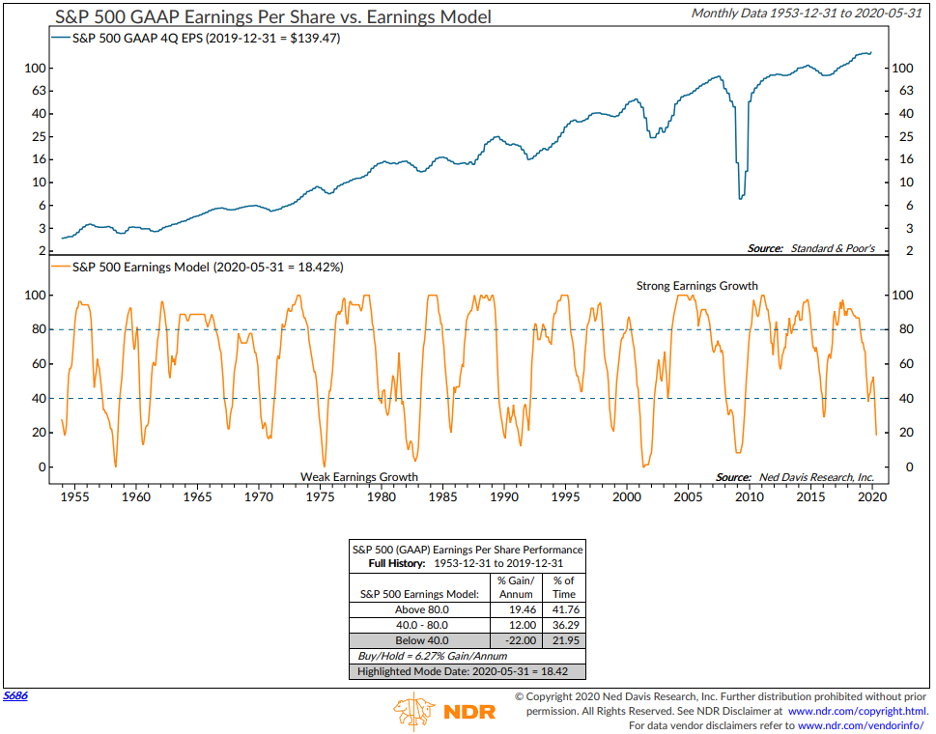
Task: Click the 1975 x-axis label
Action: tap(320, 496)
